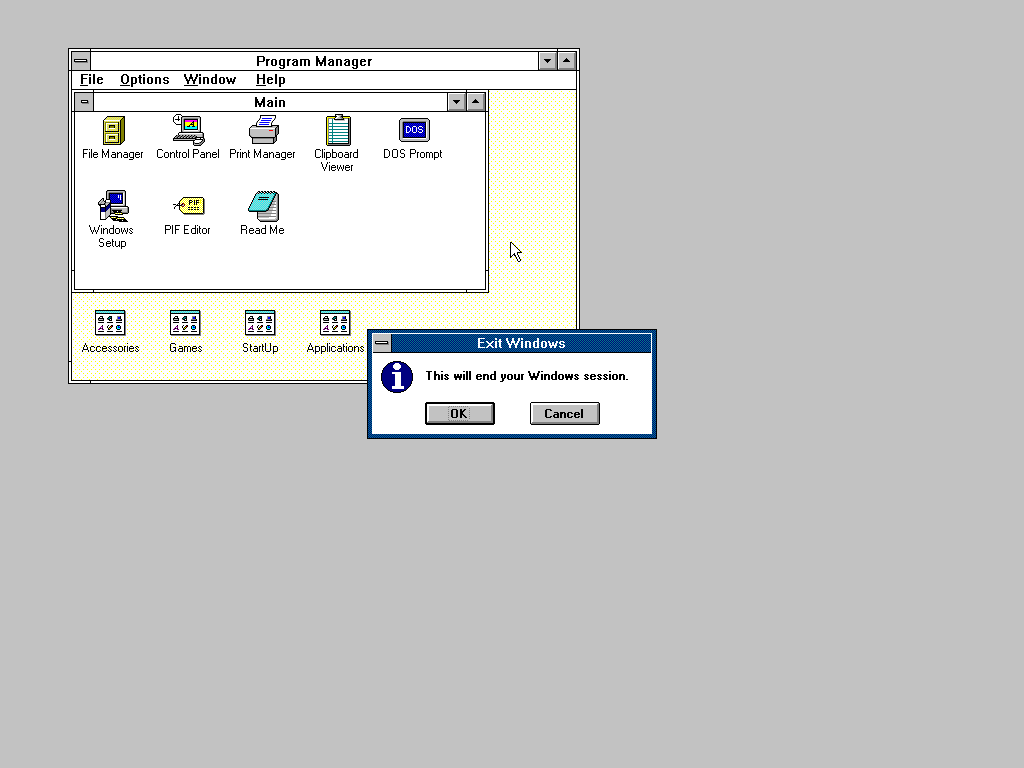The height and width of the screenshot is (768, 1024).
Task: Select the Windows Setup icon
Action: pos(112,206)
